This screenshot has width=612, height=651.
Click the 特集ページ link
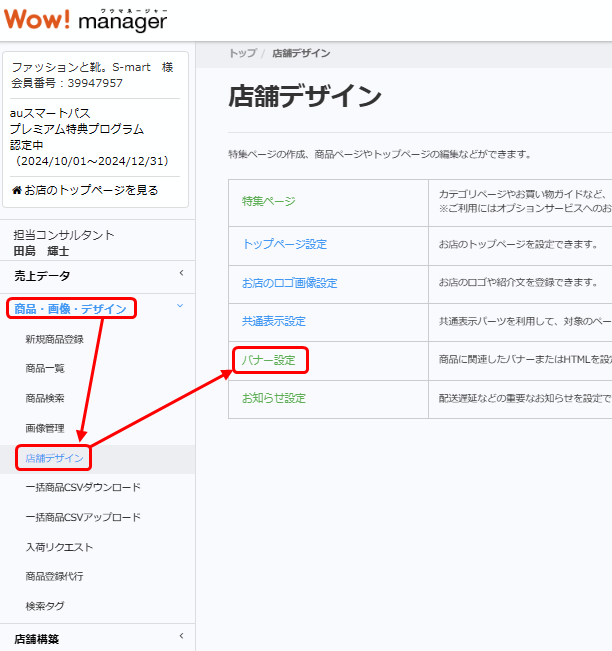268,202
